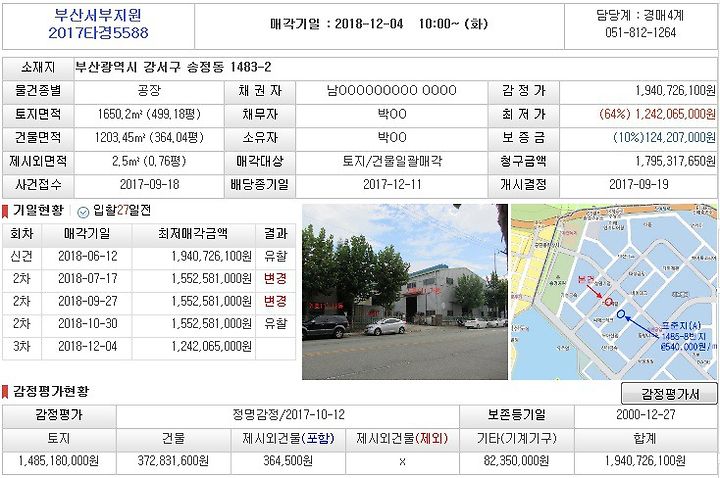Select address 부산광역시 강서구 송정동 1483-2
The height and width of the screenshot is (478, 720).
point(173,67)
